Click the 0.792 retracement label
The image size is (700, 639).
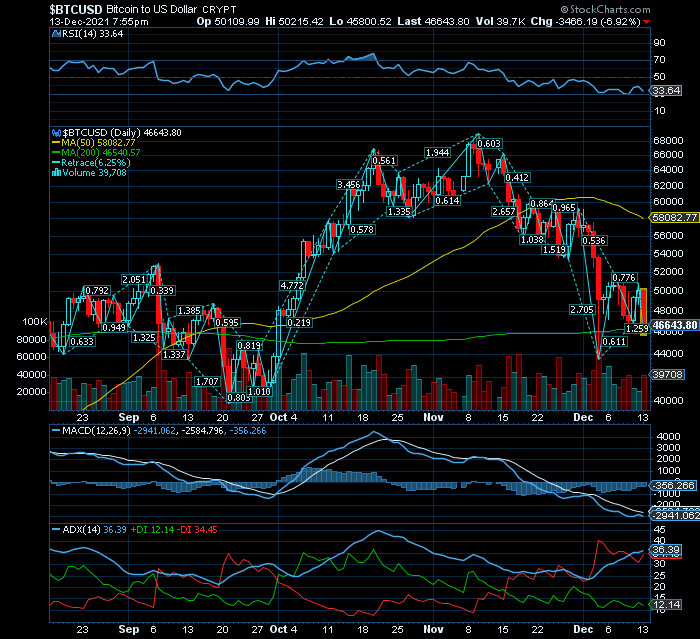click(97, 290)
